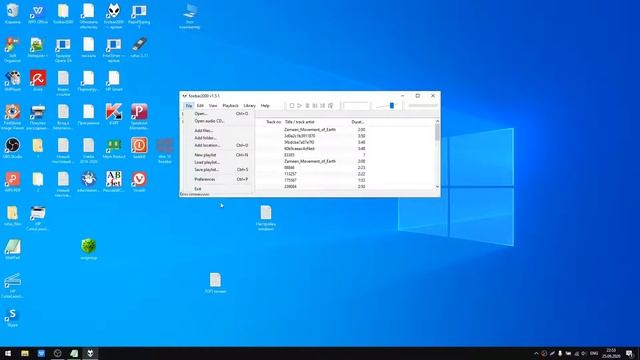The width and height of the screenshot is (640, 360).
Task: Open the View menu
Action: click(213, 106)
